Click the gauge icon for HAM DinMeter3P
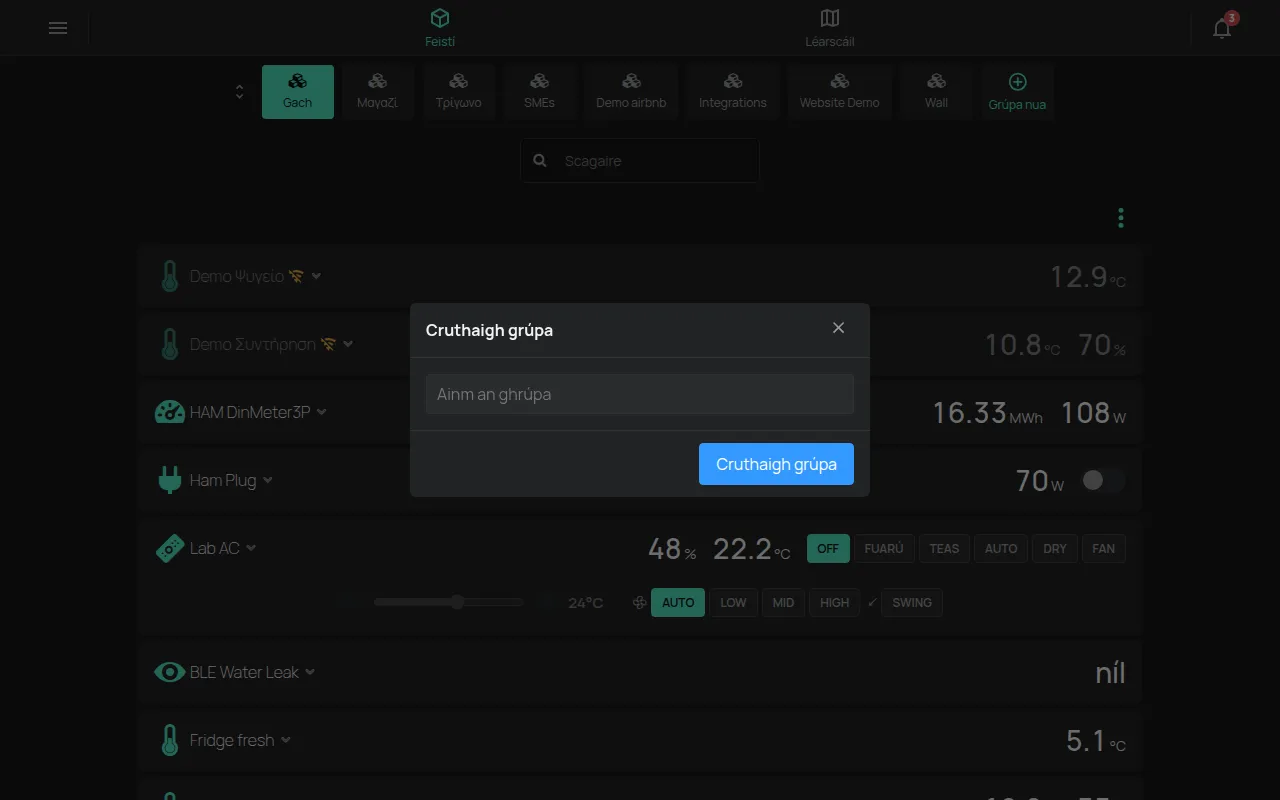 point(170,412)
